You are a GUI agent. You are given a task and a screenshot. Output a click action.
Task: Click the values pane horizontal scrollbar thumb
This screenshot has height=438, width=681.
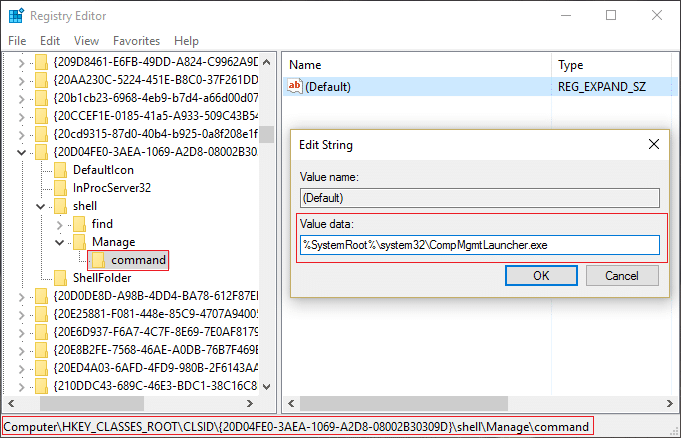[x=404, y=404]
